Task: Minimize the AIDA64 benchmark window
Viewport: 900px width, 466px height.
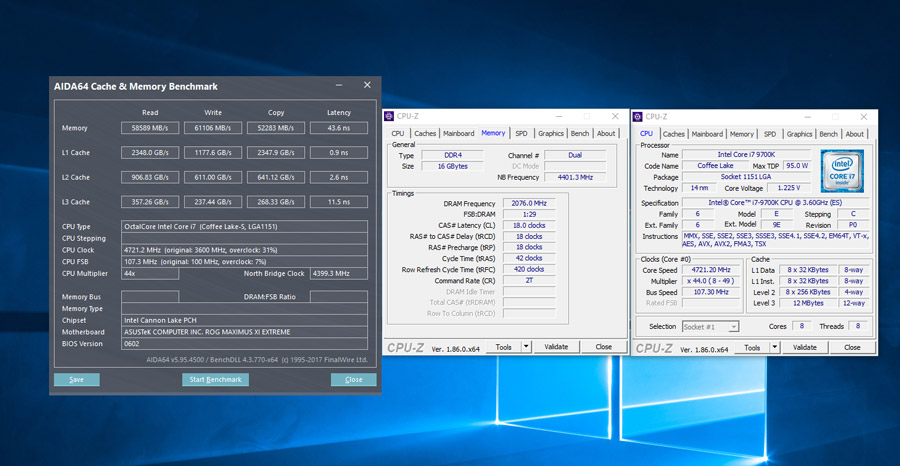Action: click(339, 86)
